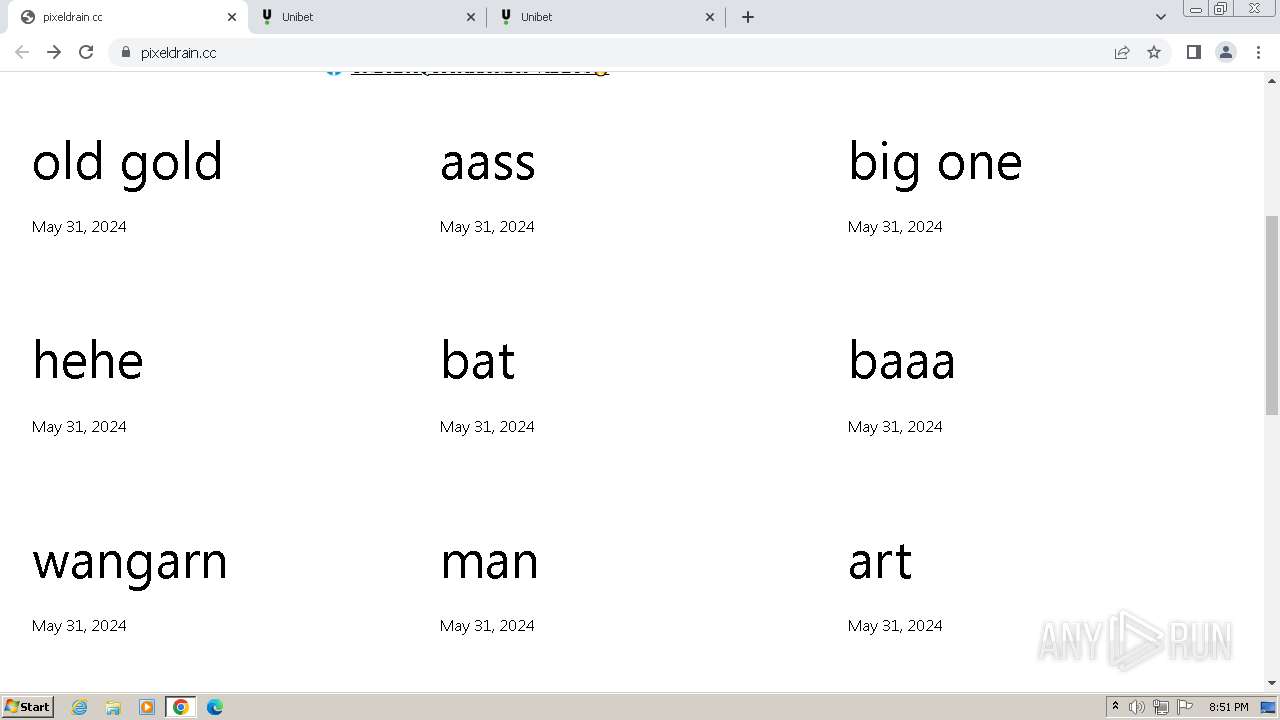The image size is (1280, 720).
Task: Show hidden system tray icons
Action: [x=1115, y=707]
